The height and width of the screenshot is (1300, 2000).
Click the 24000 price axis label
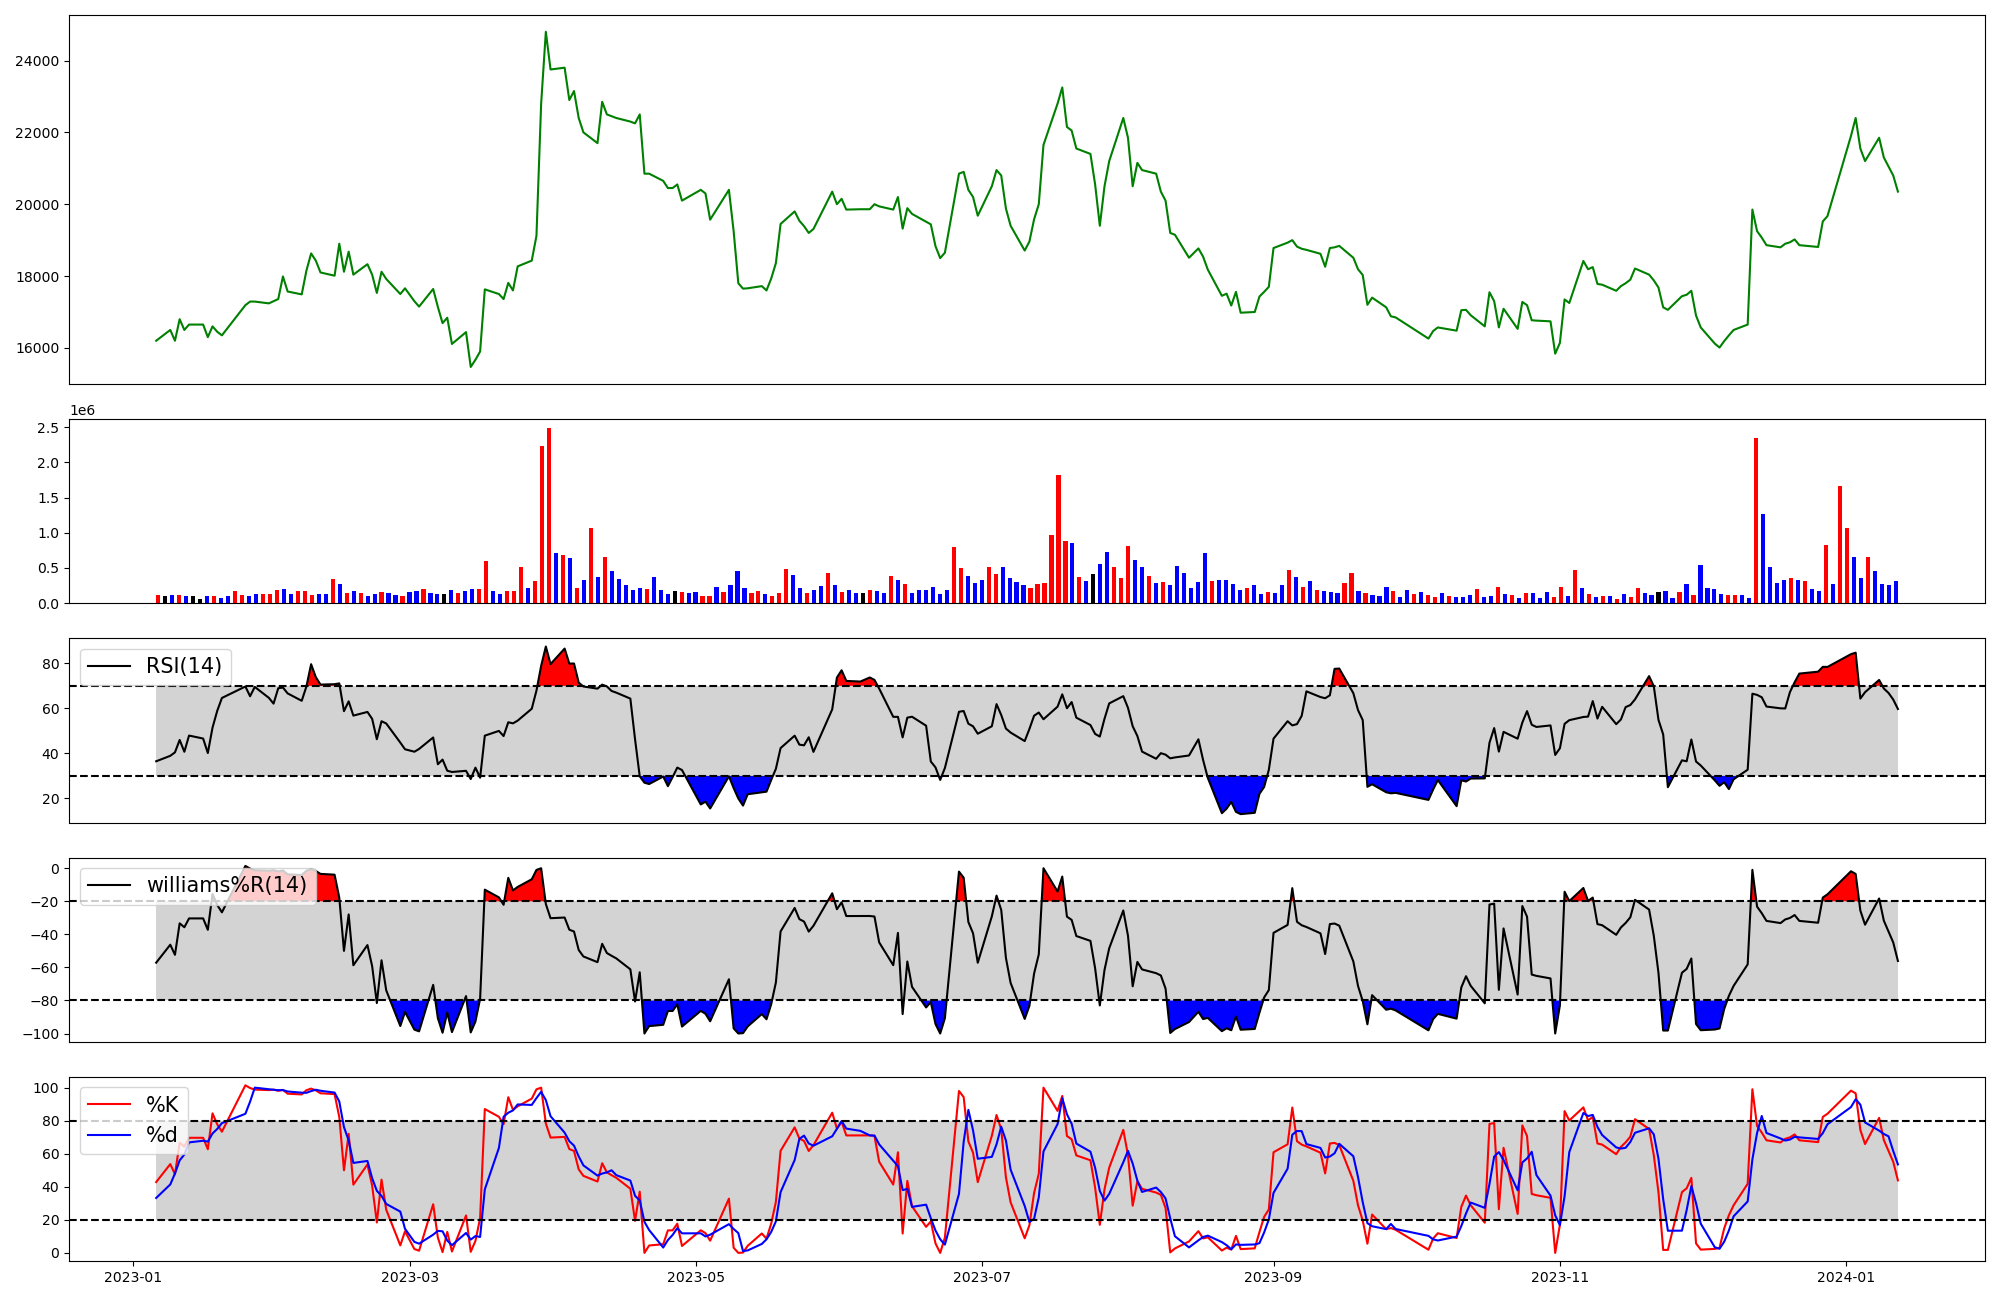coord(37,61)
